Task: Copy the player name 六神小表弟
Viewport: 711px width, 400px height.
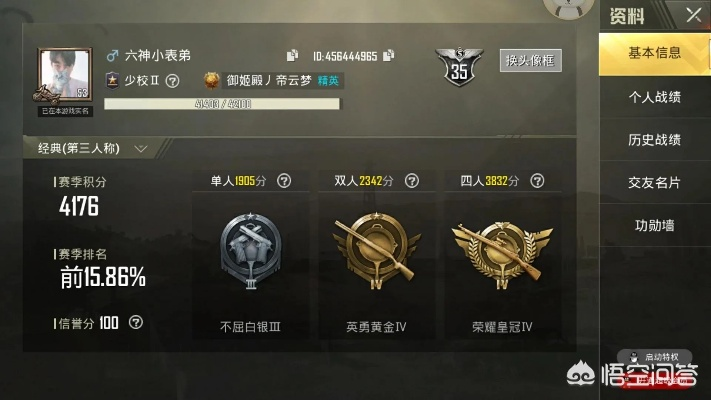Action: click(x=292, y=55)
